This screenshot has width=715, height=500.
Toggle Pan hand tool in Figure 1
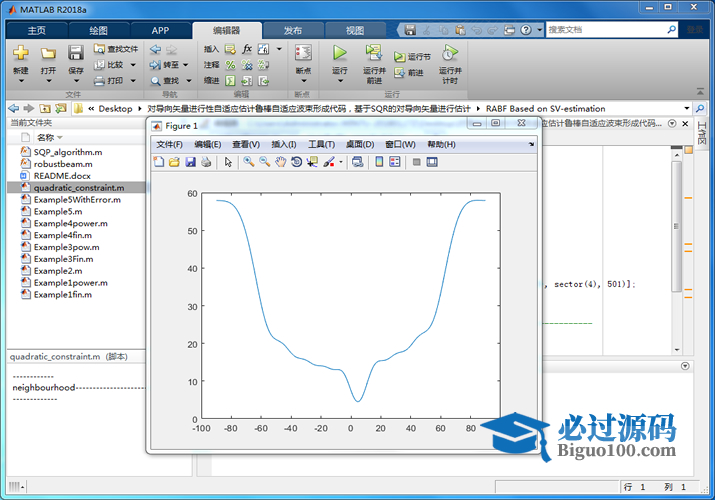[x=280, y=162]
